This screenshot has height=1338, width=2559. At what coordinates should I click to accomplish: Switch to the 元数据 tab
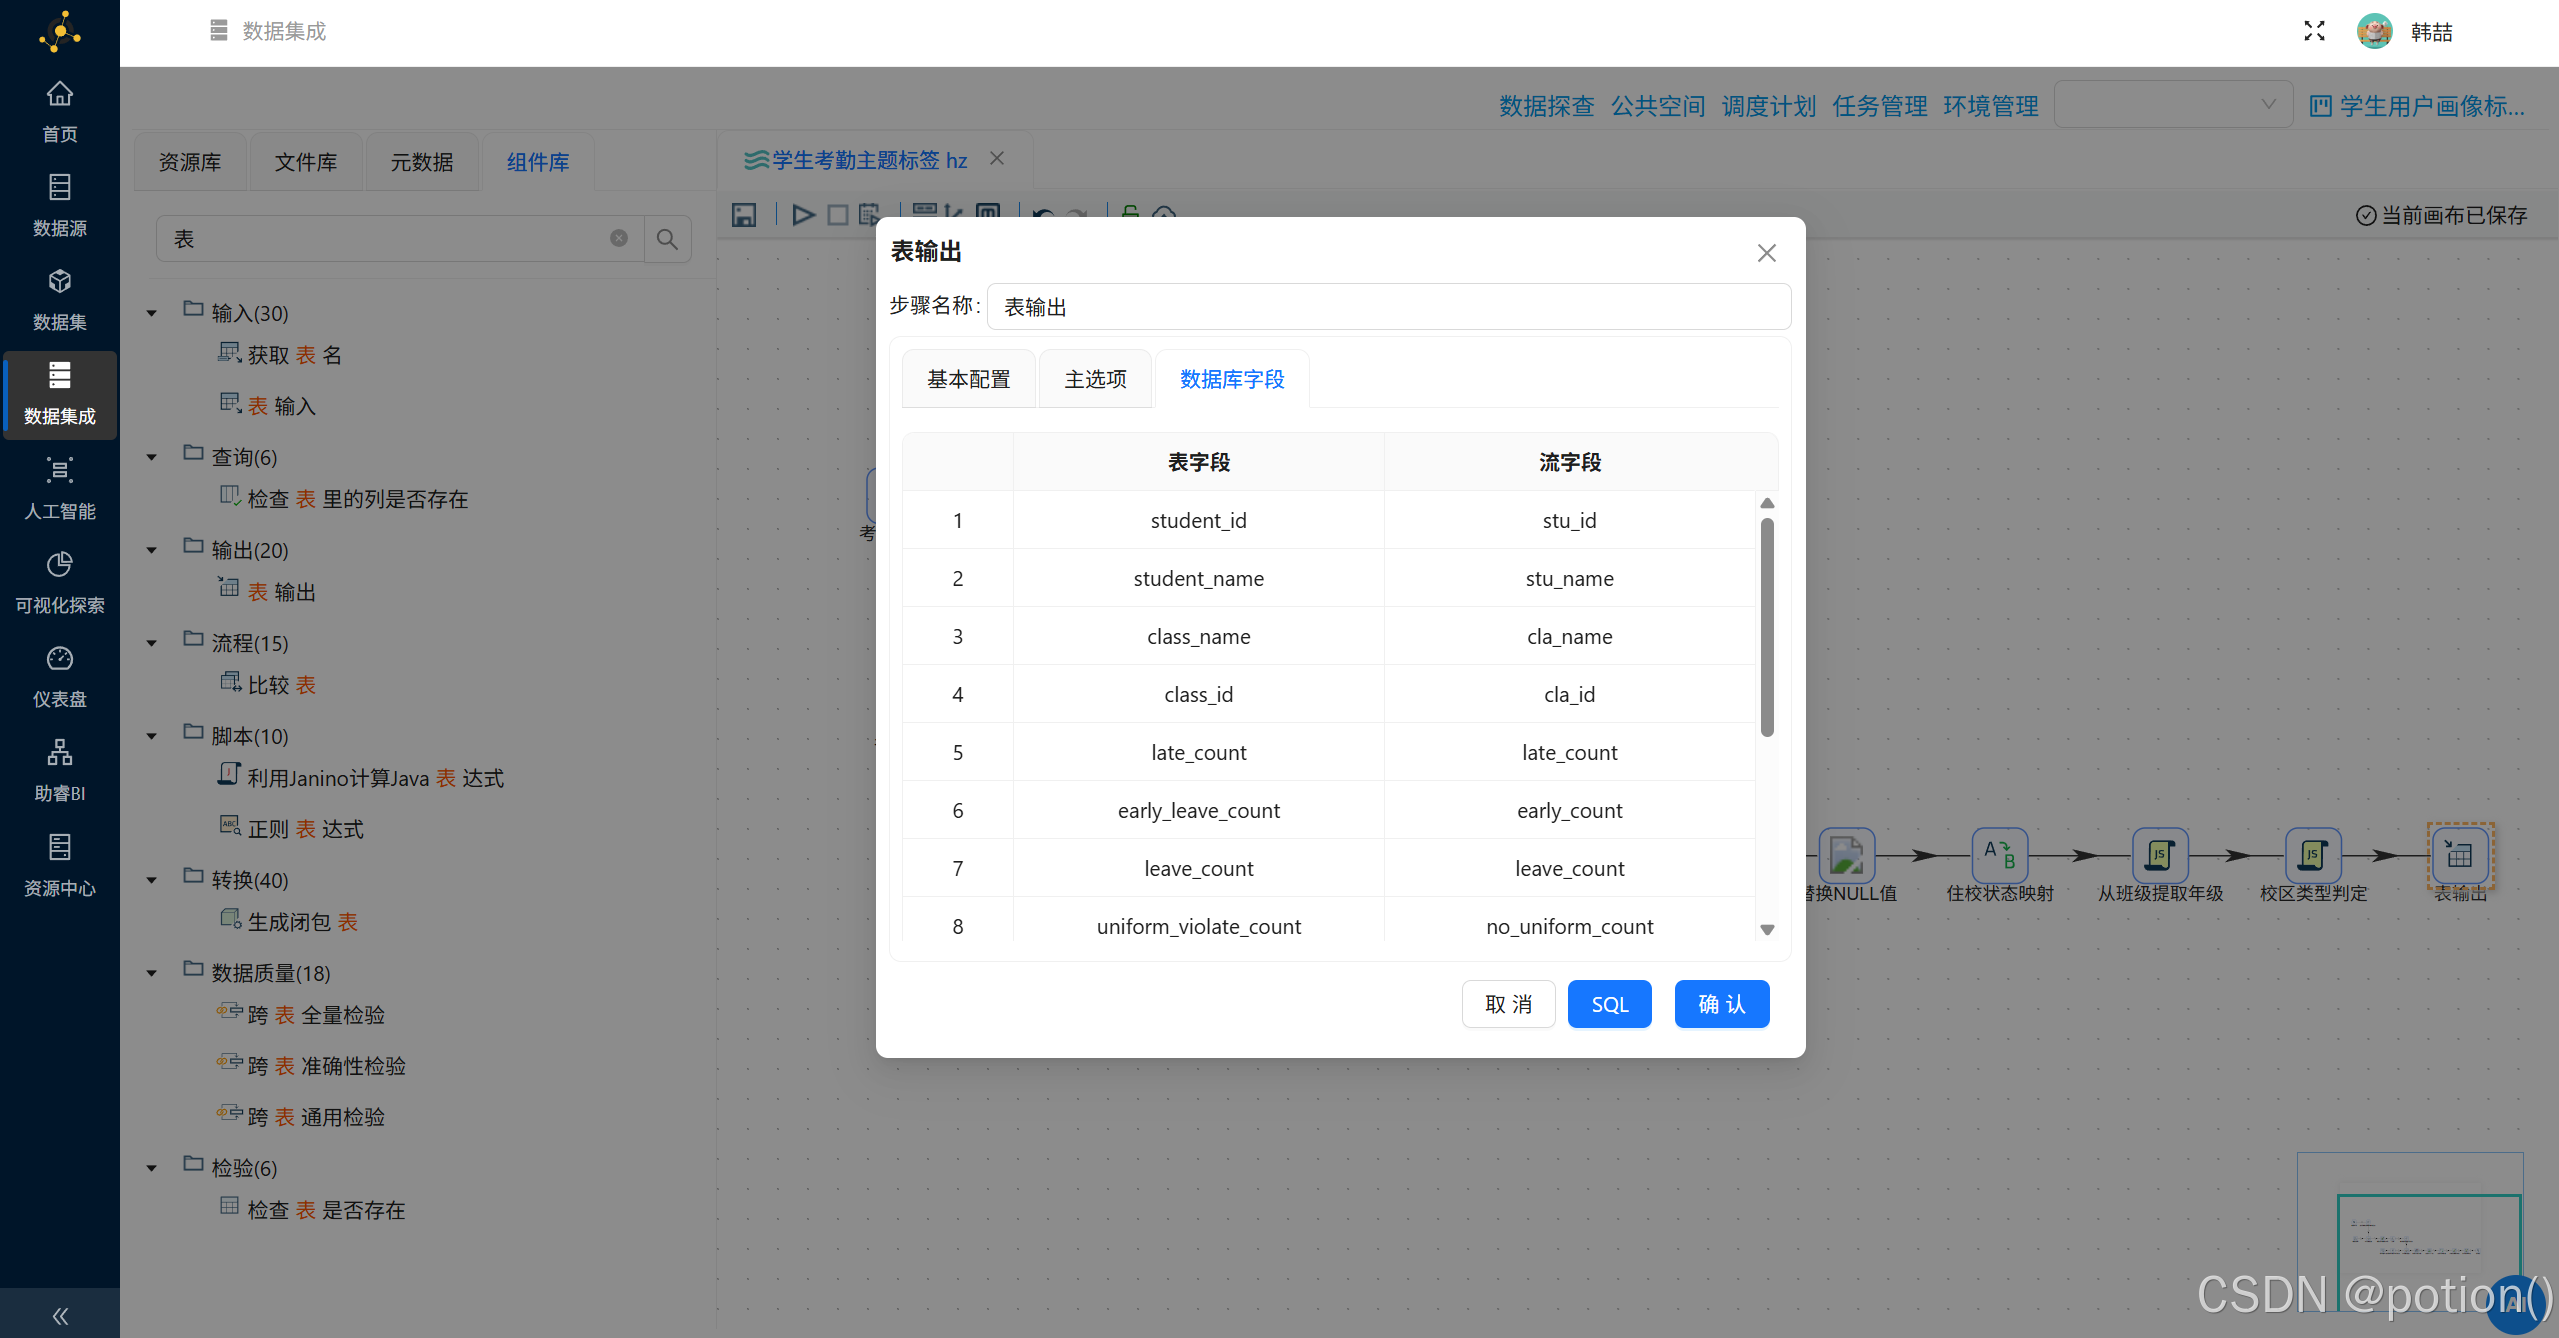(x=422, y=162)
